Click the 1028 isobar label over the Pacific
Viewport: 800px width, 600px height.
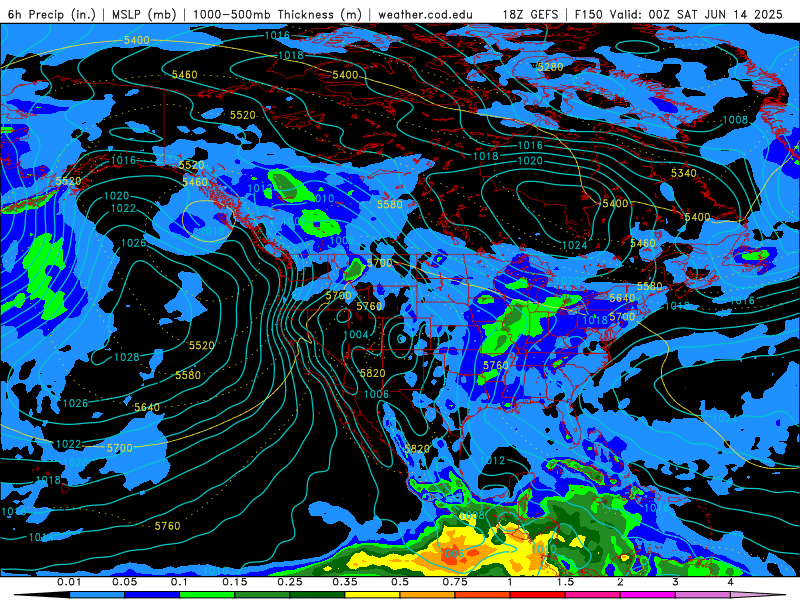point(127,357)
